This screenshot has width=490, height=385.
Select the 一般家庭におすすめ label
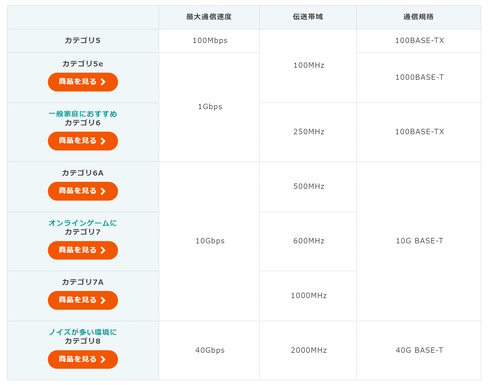pos(83,114)
